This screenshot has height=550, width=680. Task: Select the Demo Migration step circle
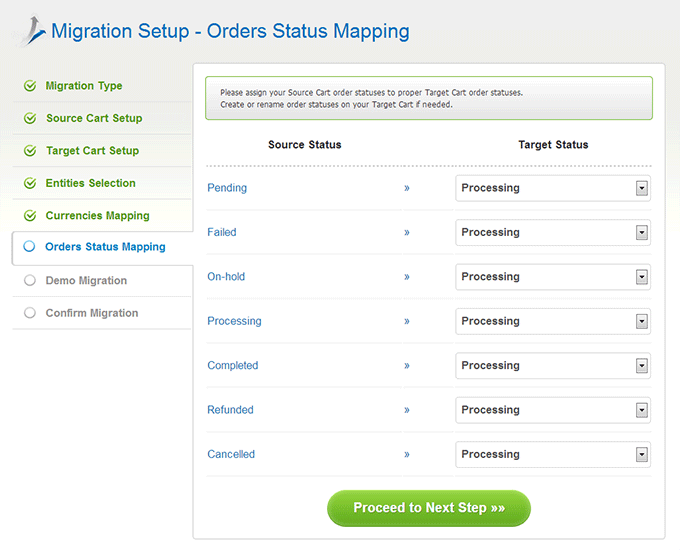(30, 280)
